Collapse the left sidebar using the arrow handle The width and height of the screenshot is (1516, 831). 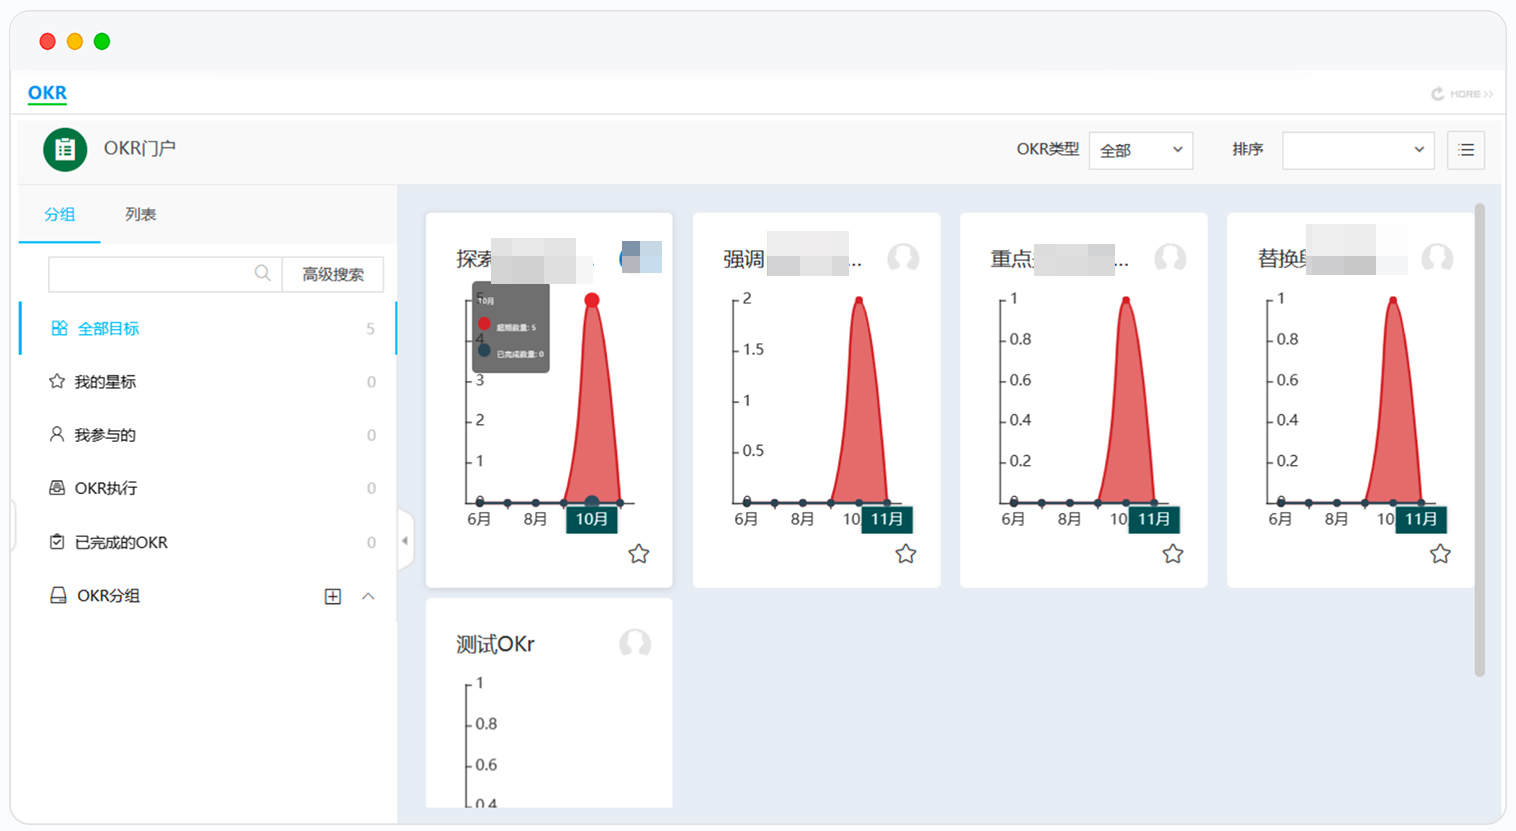point(405,541)
